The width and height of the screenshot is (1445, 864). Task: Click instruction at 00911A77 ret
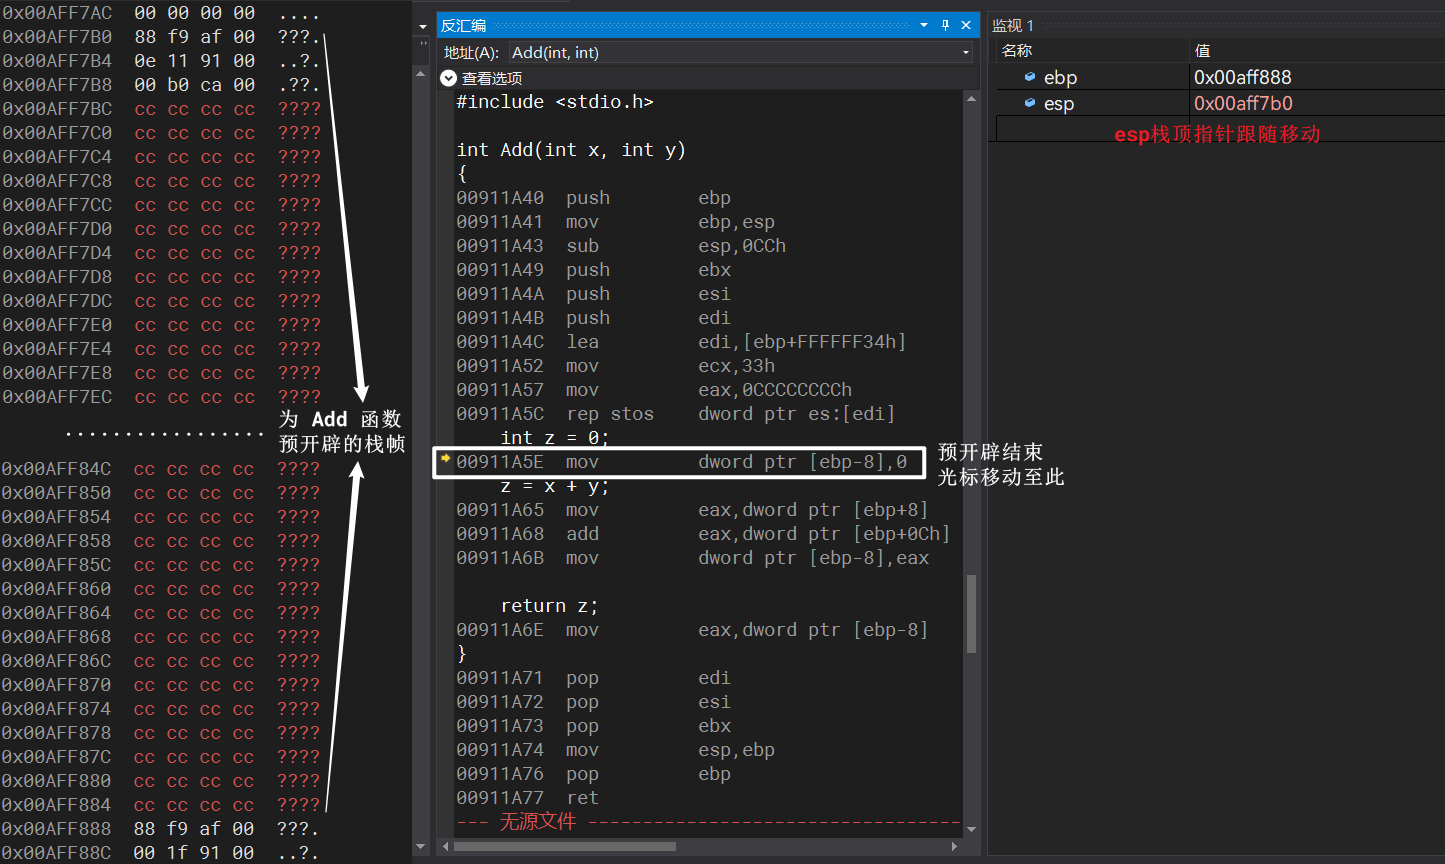coord(527,798)
